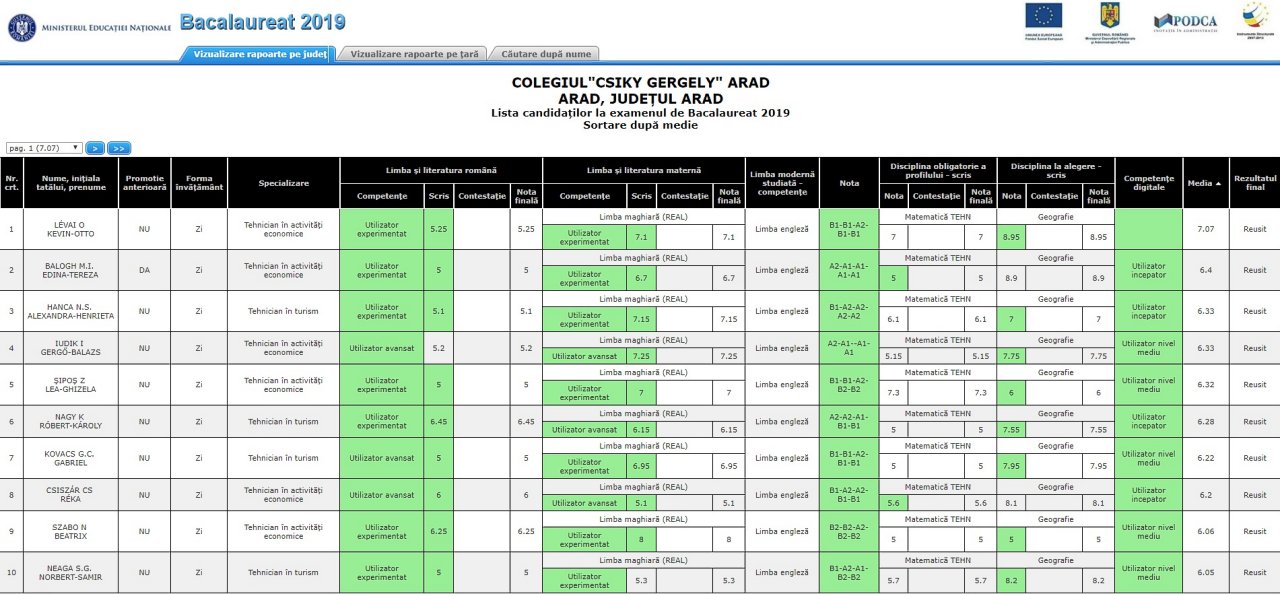
Task: Click the 'Forma învățământ' column header
Action: [199, 183]
